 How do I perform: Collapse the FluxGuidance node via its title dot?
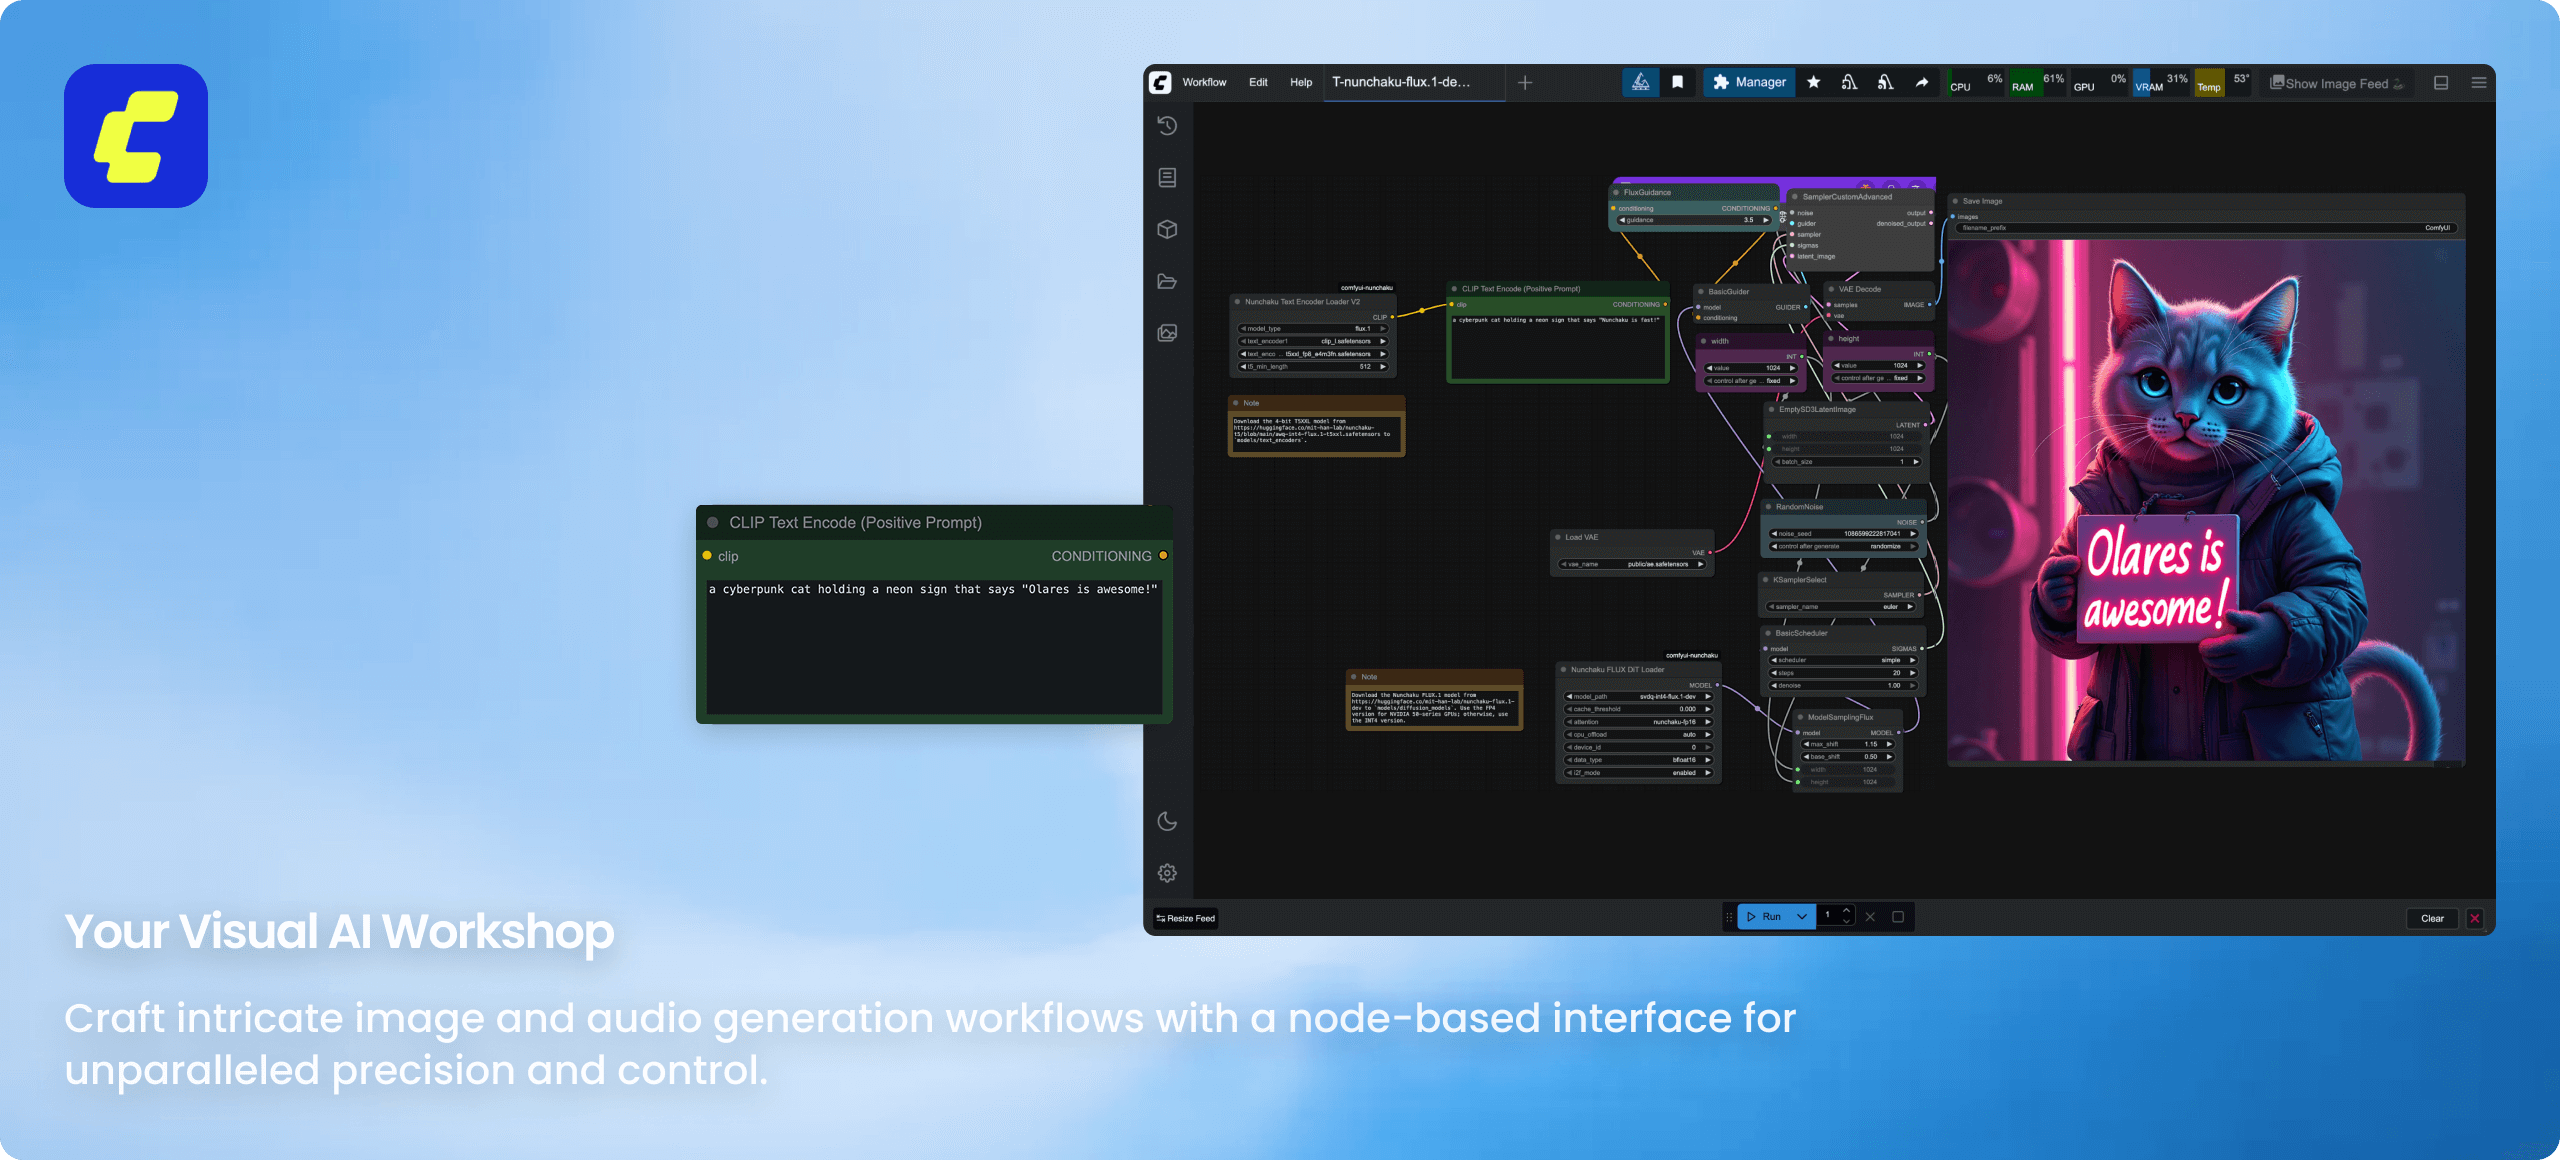coord(1616,192)
